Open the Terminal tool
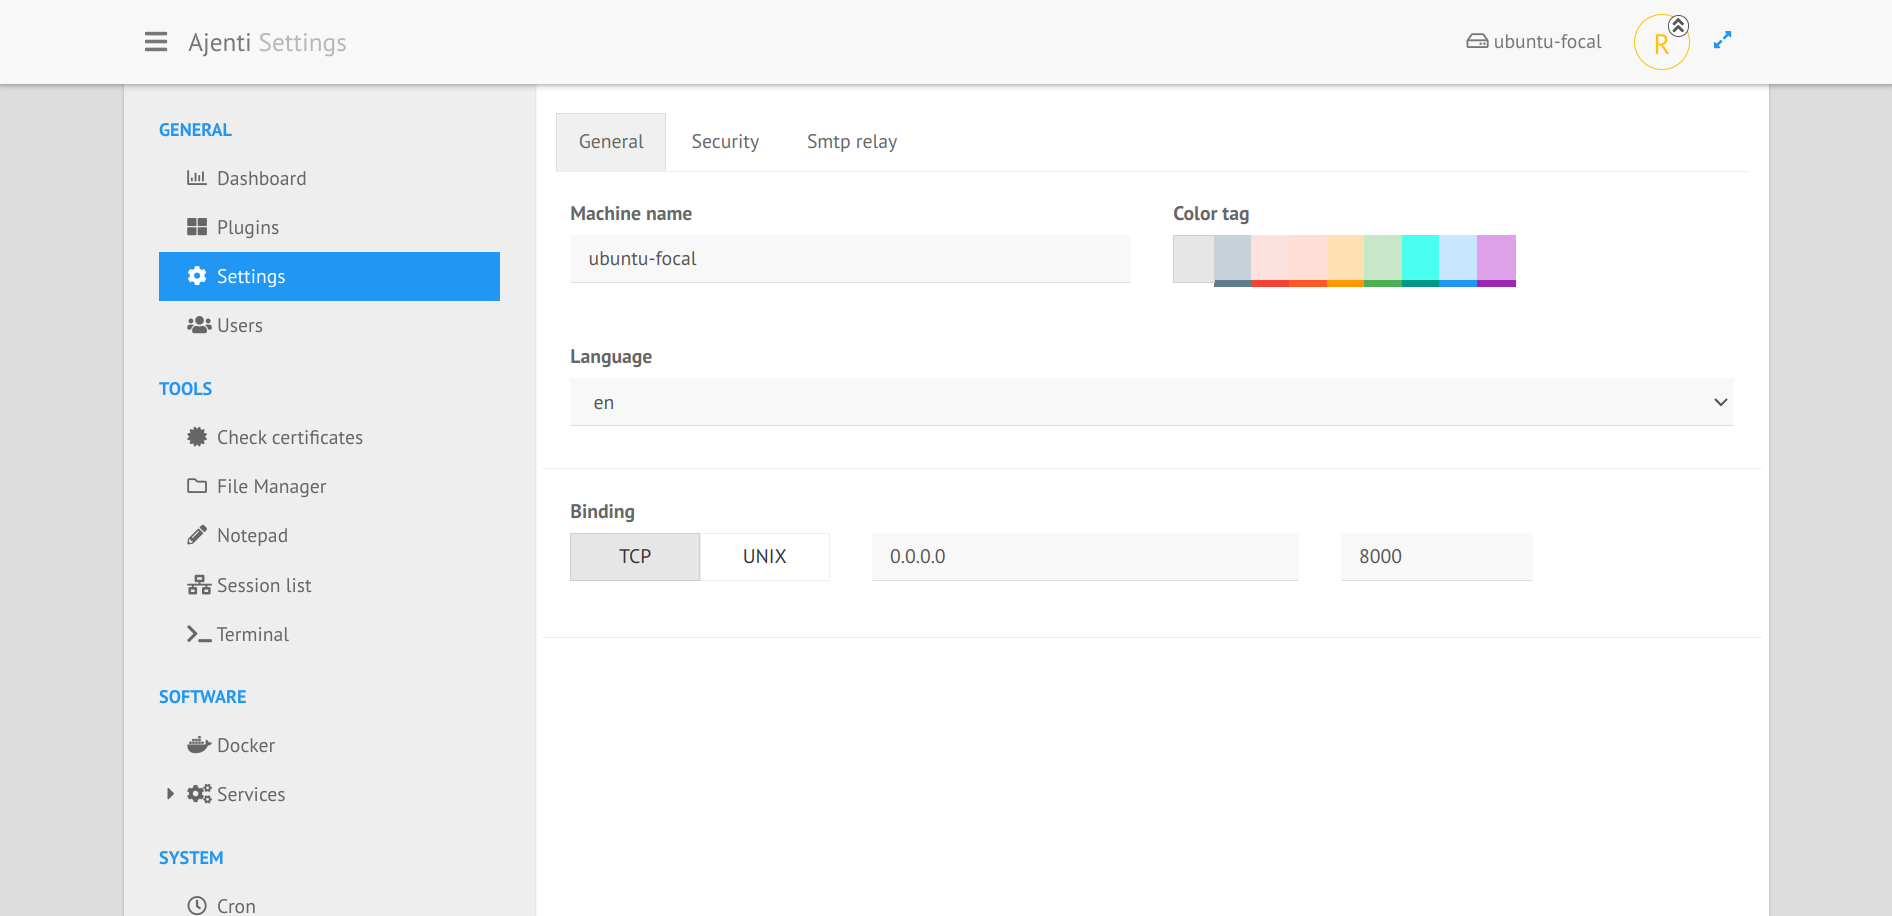This screenshot has height=916, width=1892. [x=329, y=634]
